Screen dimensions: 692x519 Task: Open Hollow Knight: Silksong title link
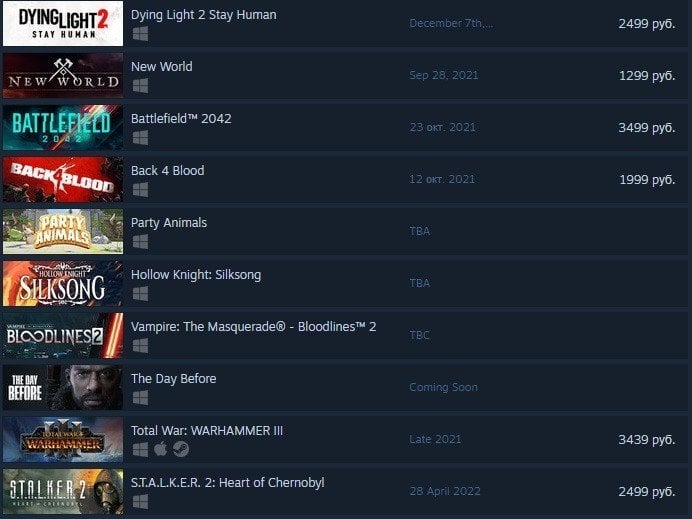[x=196, y=275]
